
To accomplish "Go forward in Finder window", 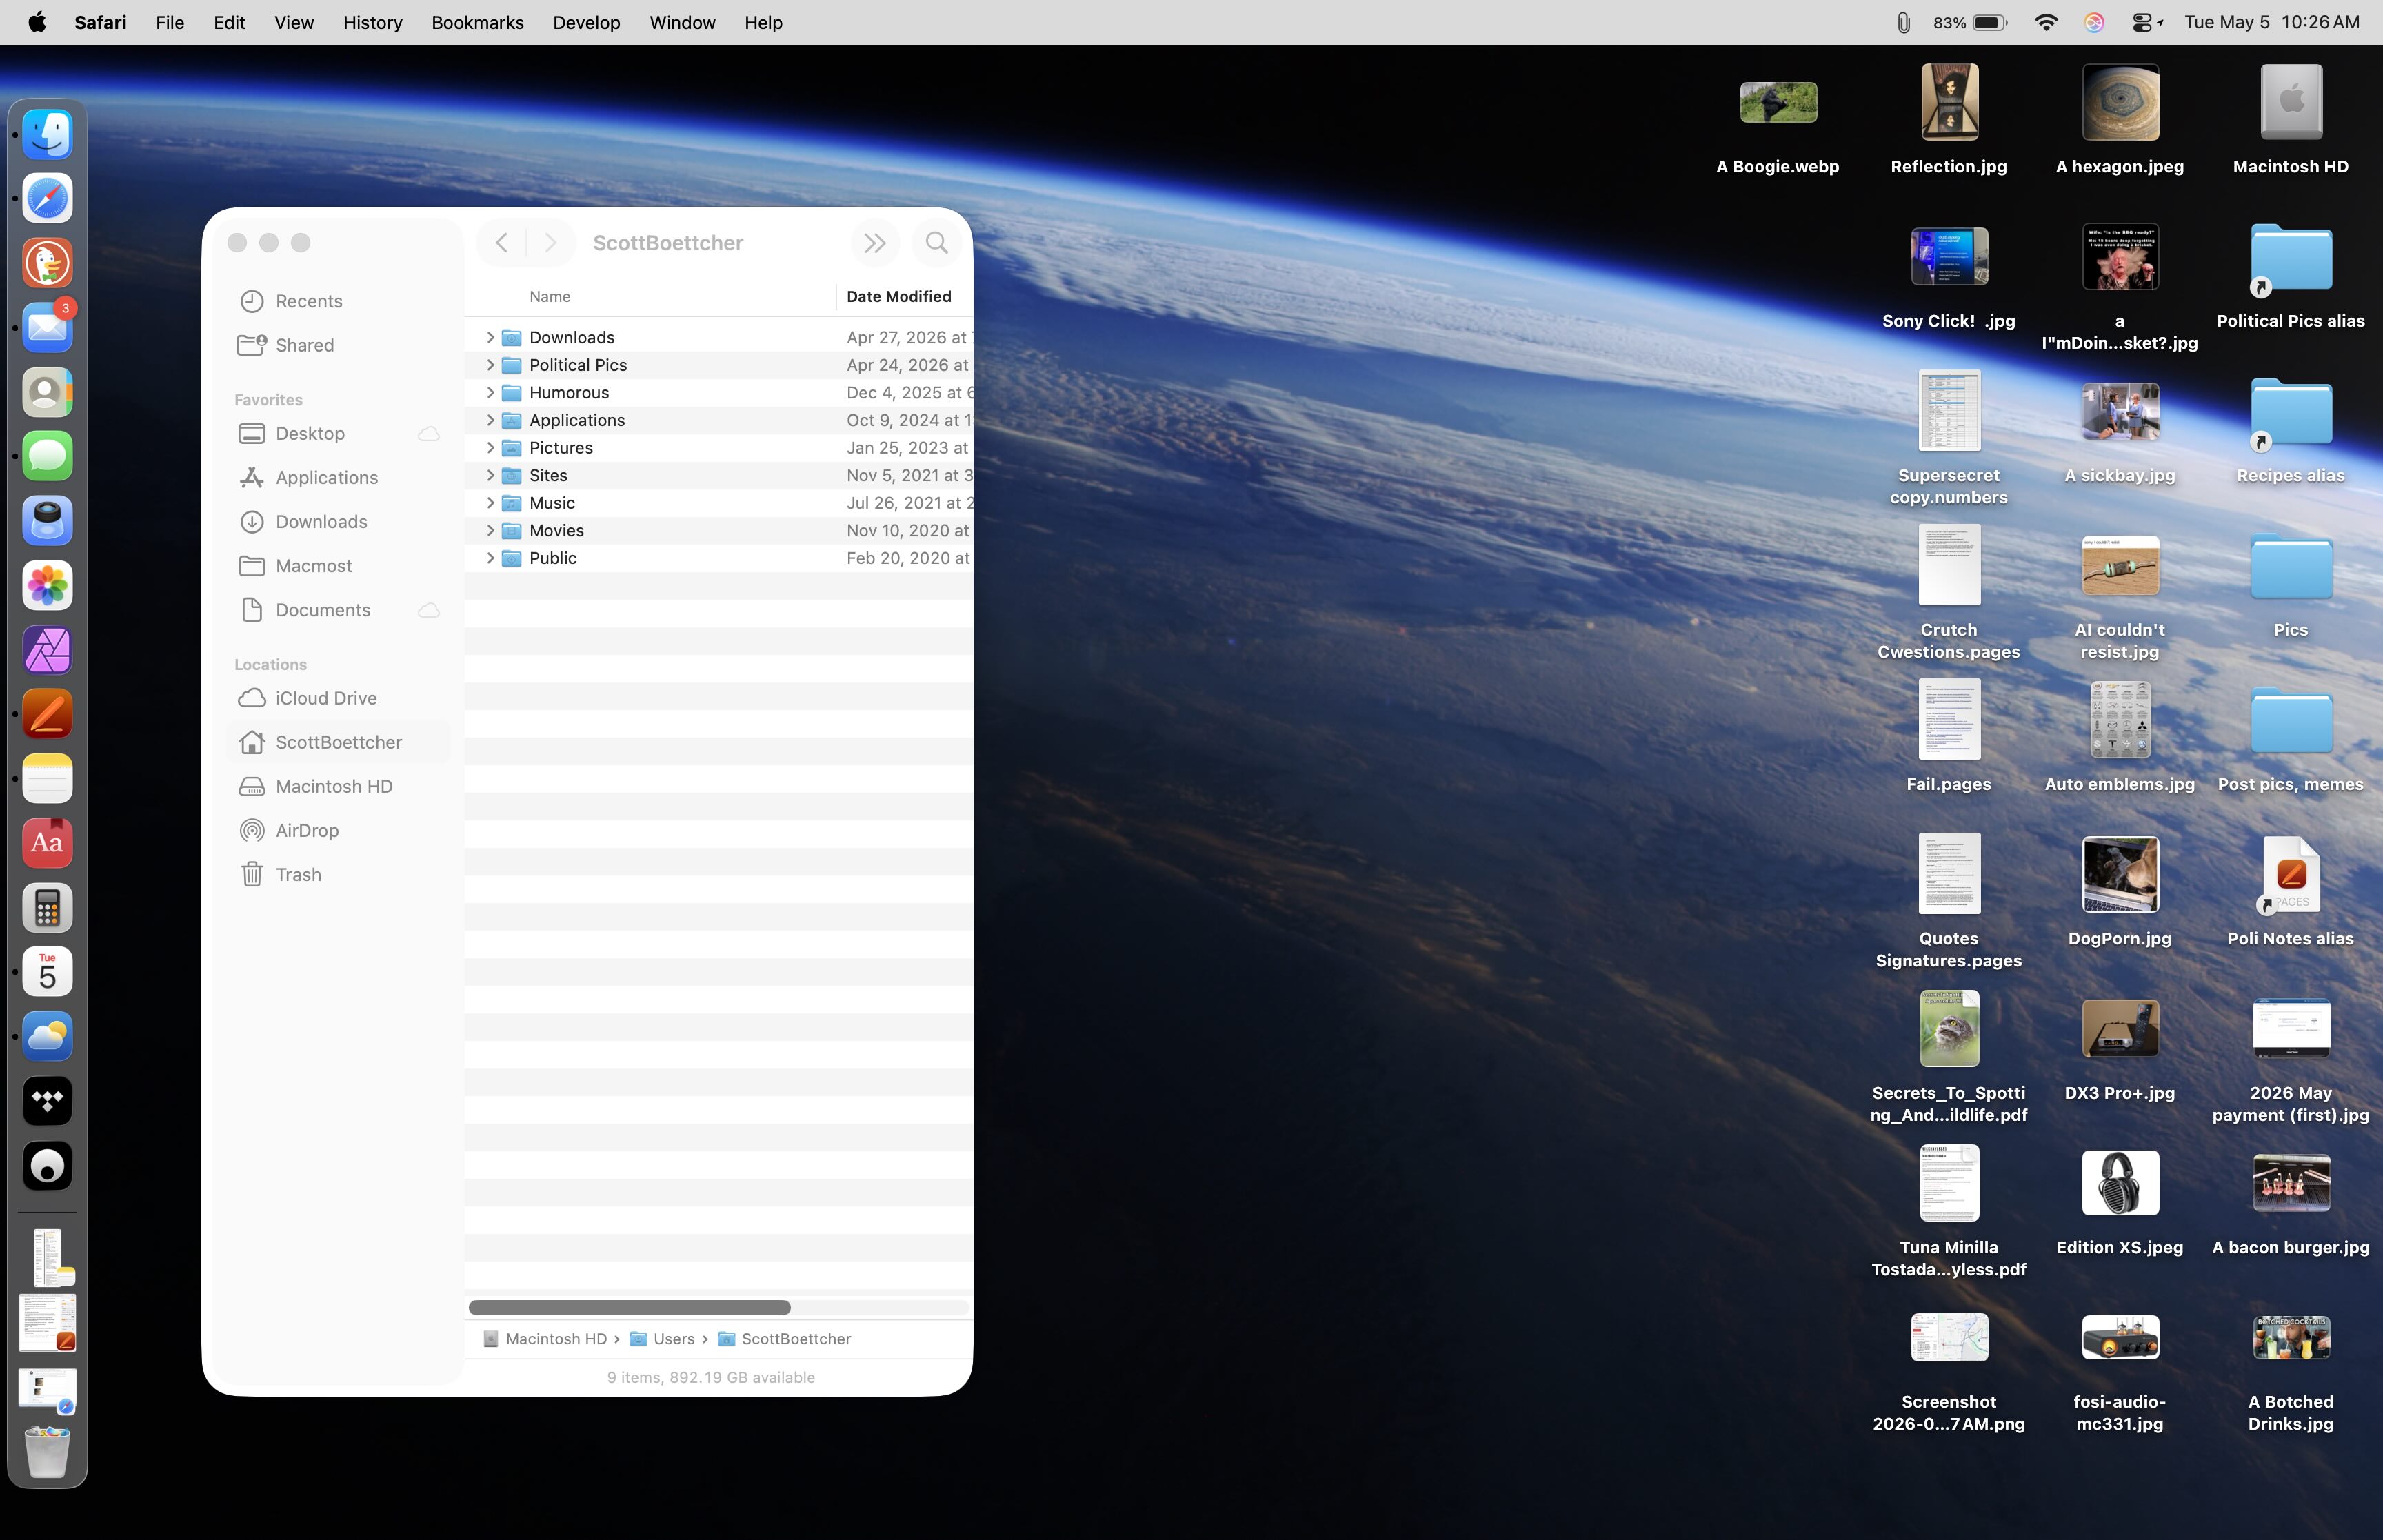I will [550, 242].
